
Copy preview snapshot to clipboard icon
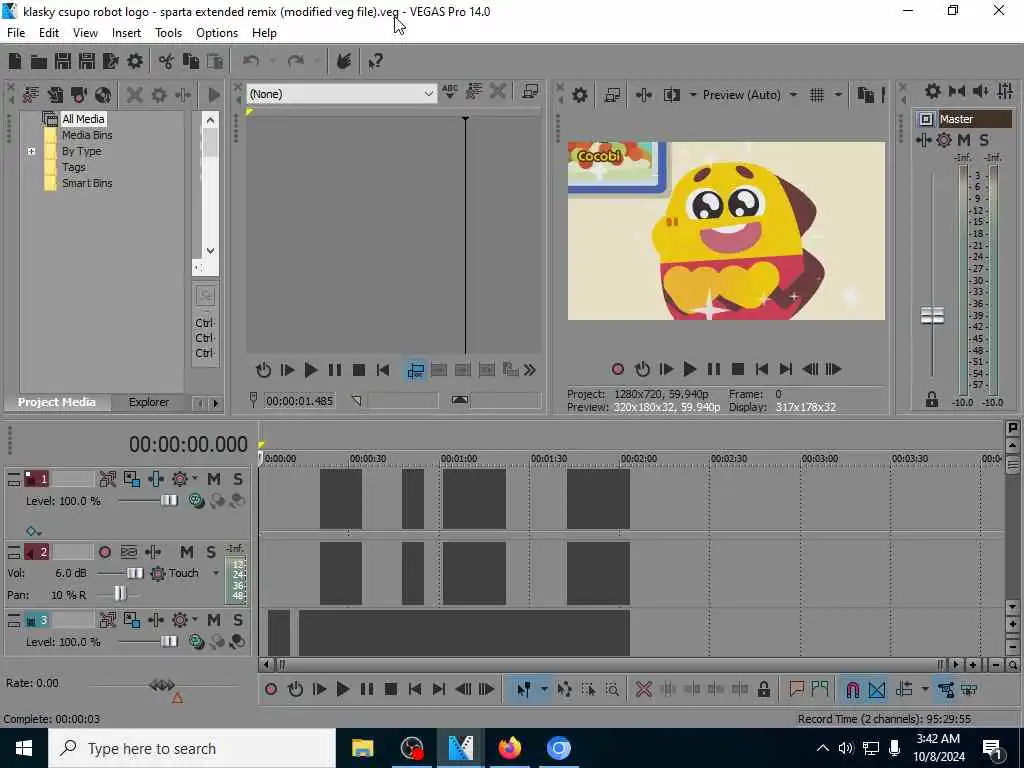tap(865, 95)
